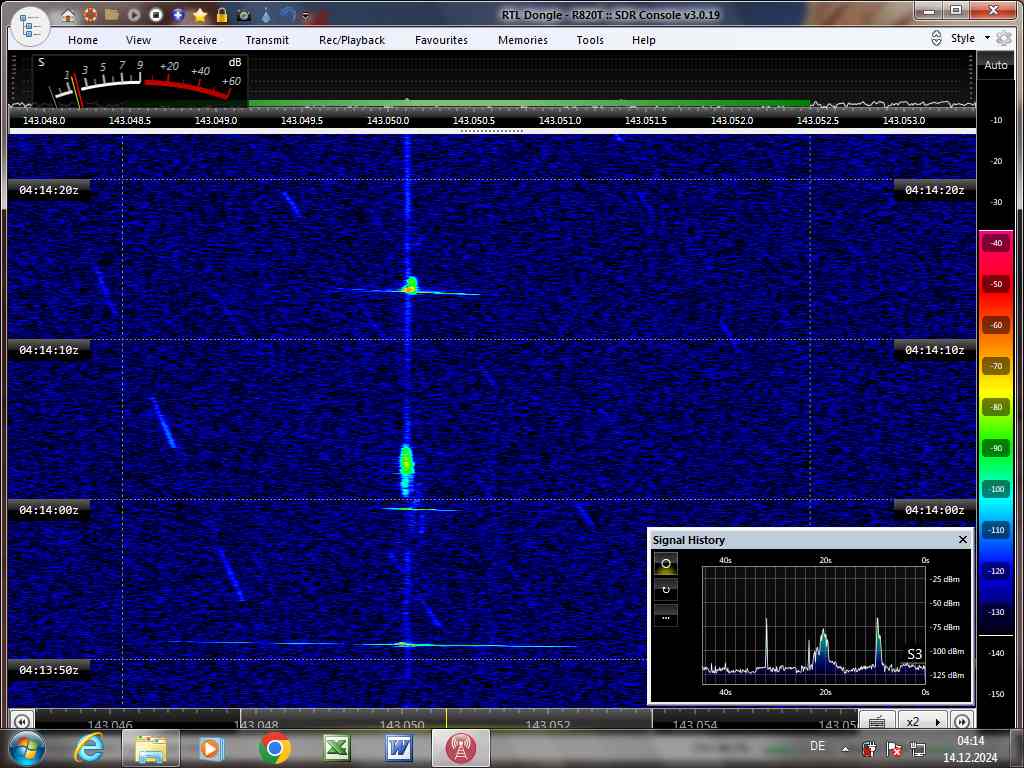1024x768 pixels.
Task: Open Windows Explorer from taskbar
Action: (x=152, y=748)
